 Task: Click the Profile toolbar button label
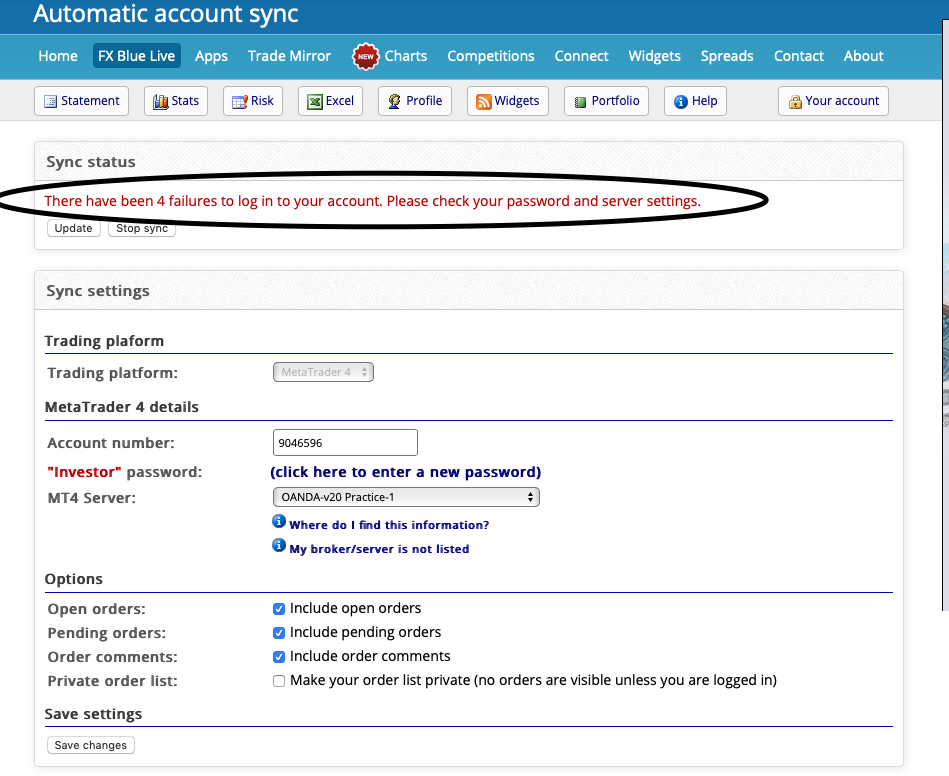pyautogui.click(x=424, y=101)
